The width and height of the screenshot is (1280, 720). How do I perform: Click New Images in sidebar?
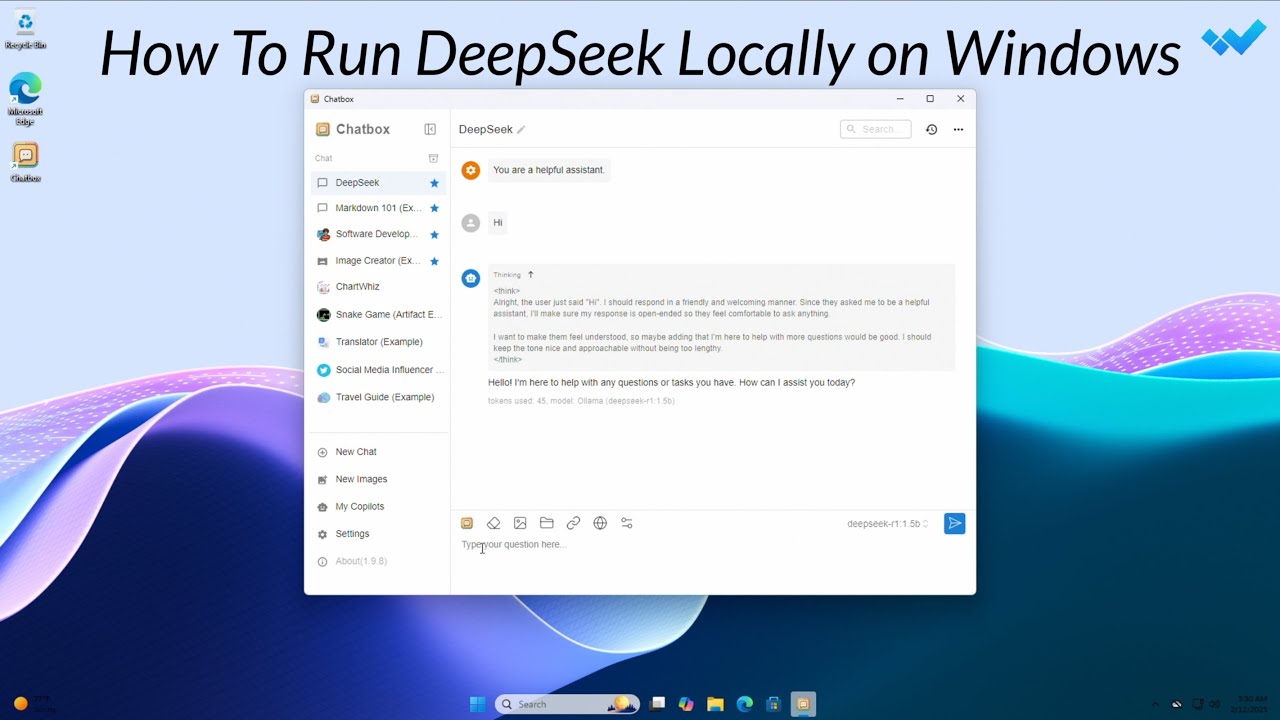(x=378, y=479)
